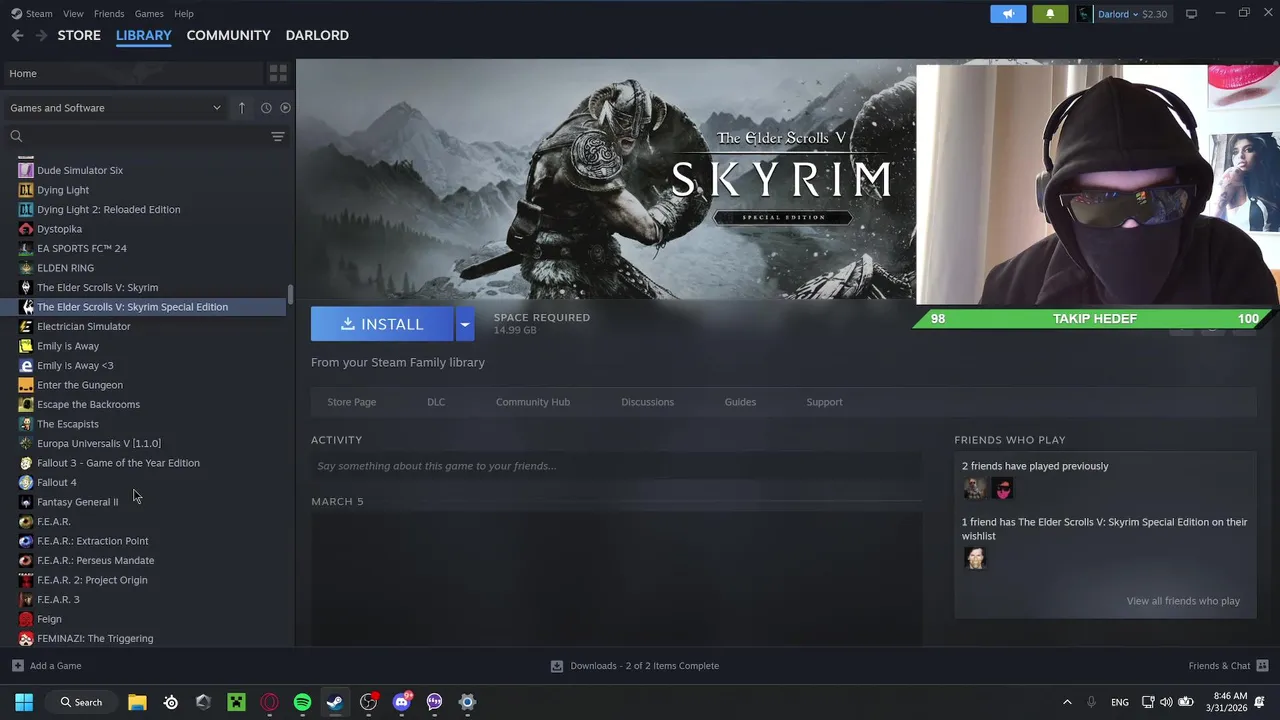Click the Windows Start button

tap(24, 702)
